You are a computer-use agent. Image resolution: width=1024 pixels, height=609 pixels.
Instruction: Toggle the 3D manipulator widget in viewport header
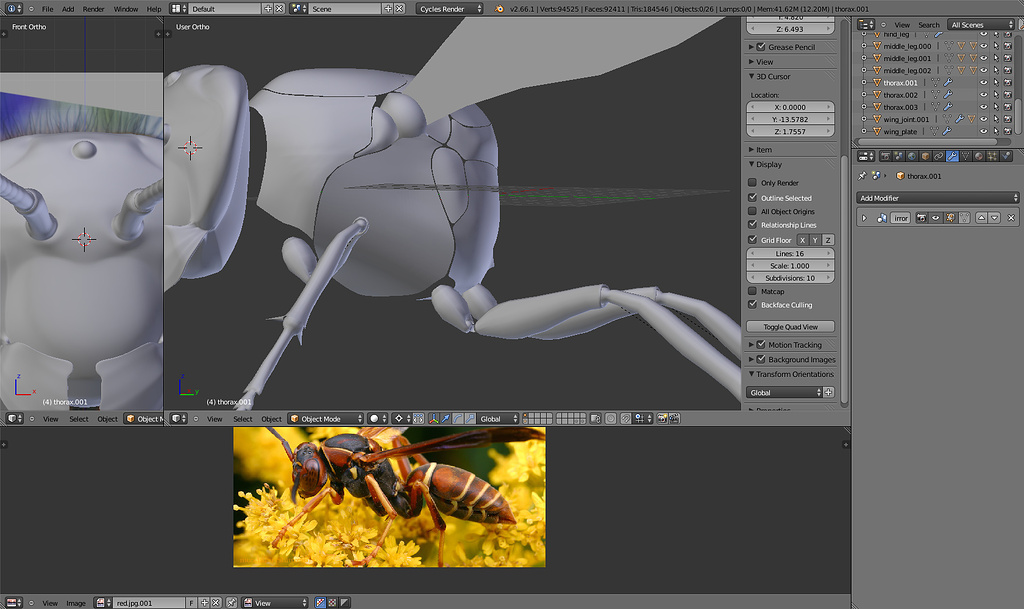pos(434,418)
